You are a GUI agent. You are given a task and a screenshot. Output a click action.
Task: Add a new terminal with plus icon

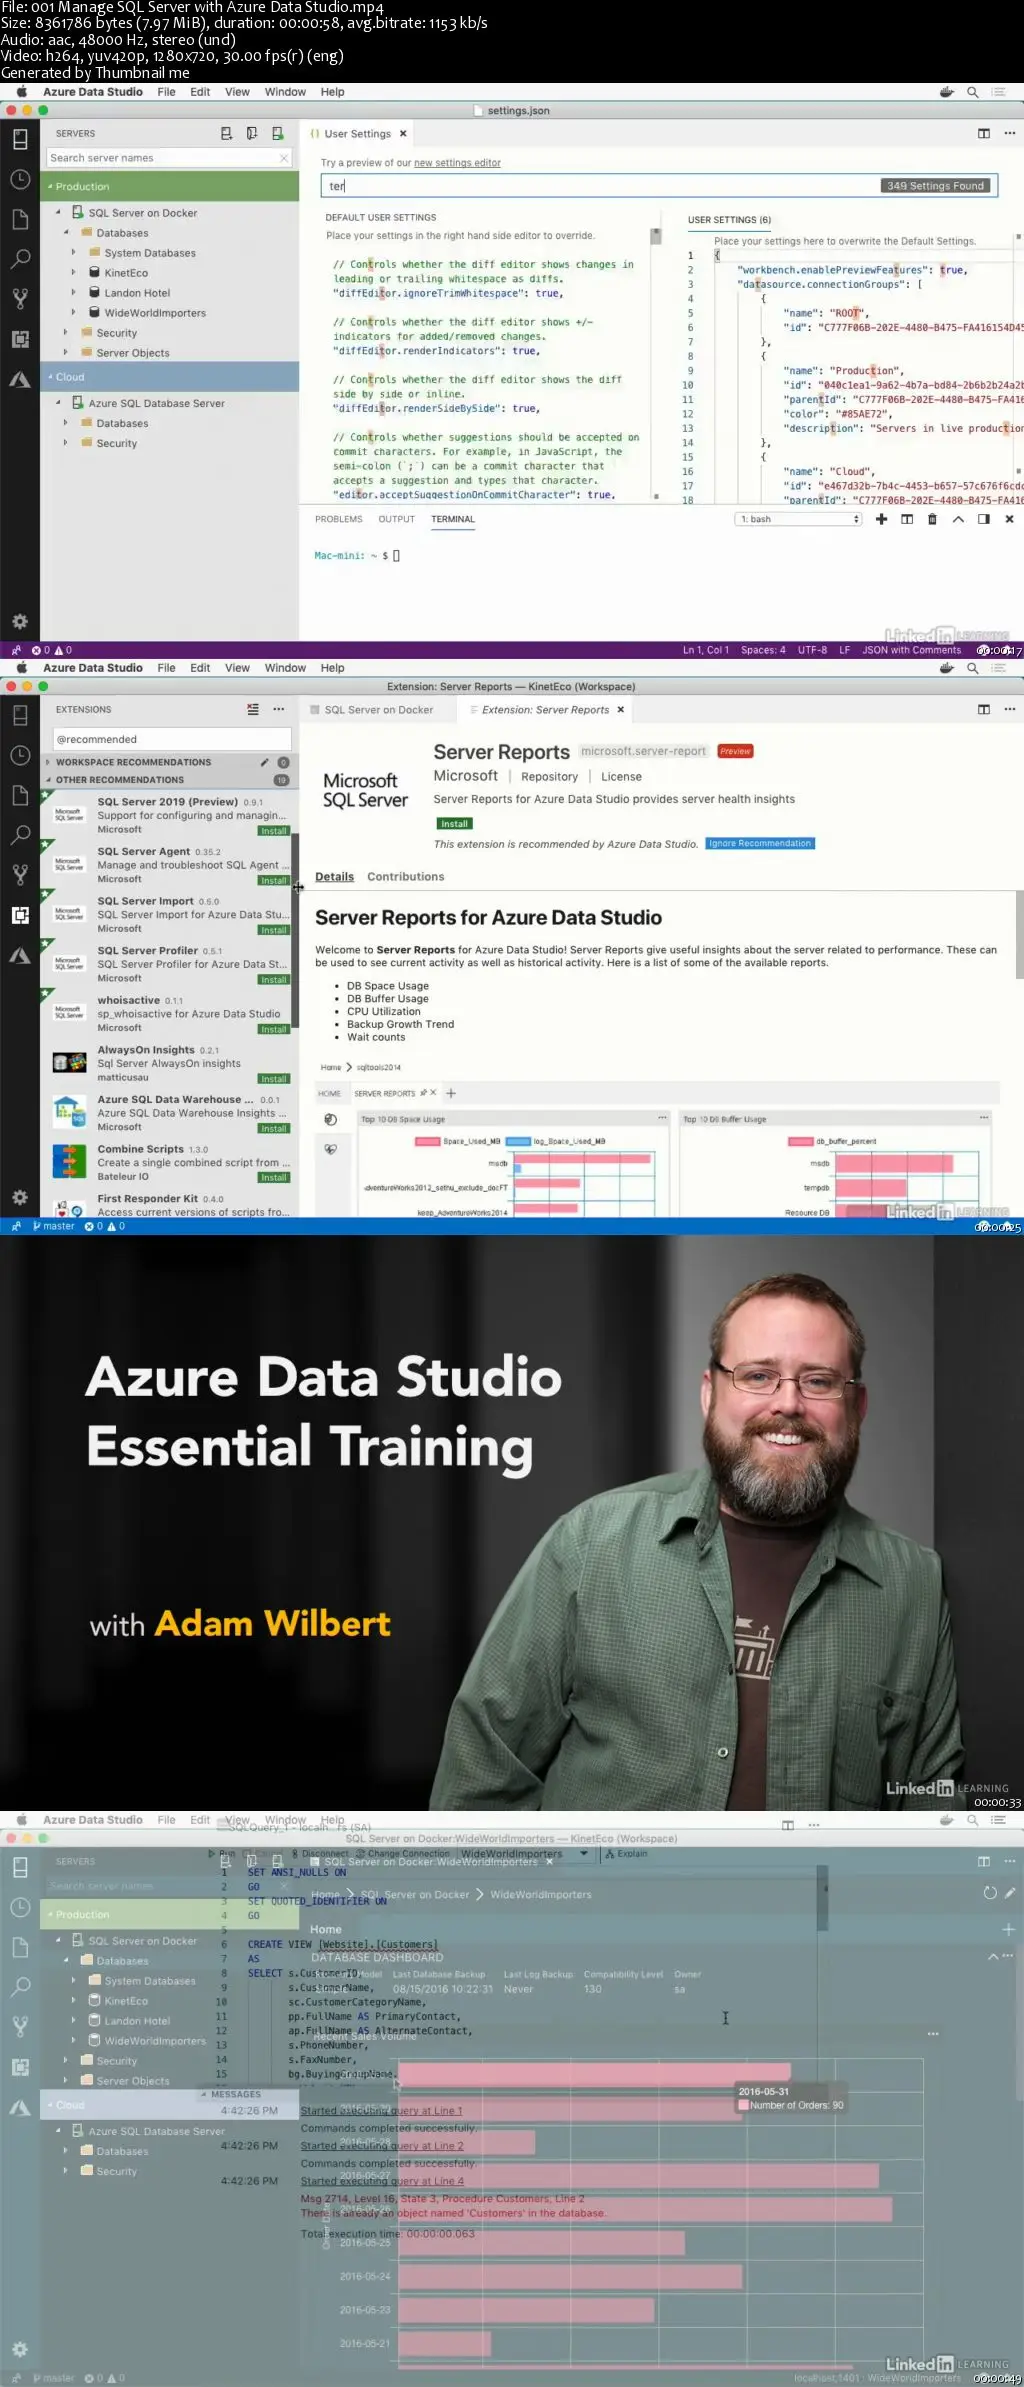(x=881, y=519)
